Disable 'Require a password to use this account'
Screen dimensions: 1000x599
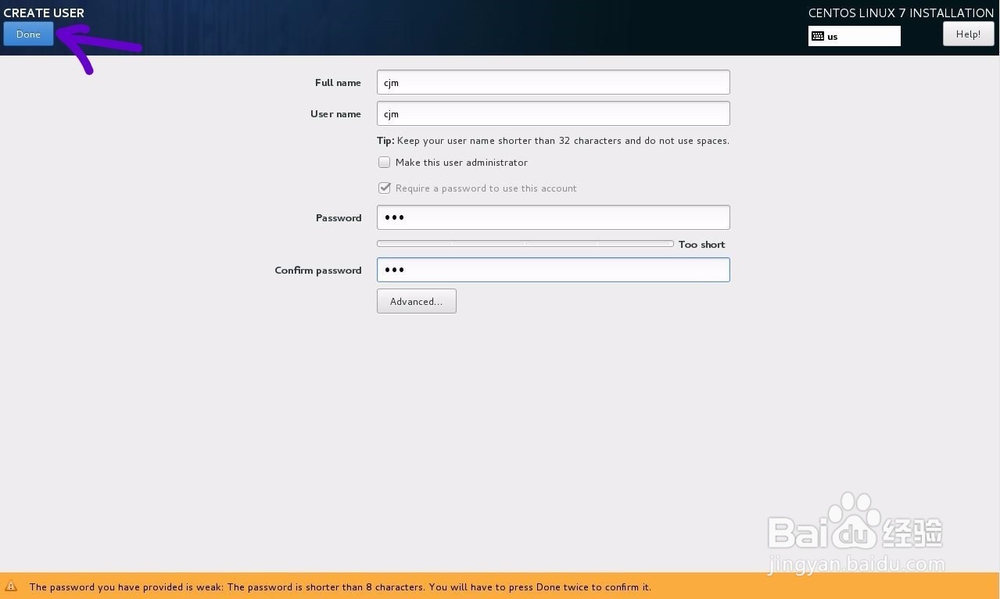click(x=384, y=187)
